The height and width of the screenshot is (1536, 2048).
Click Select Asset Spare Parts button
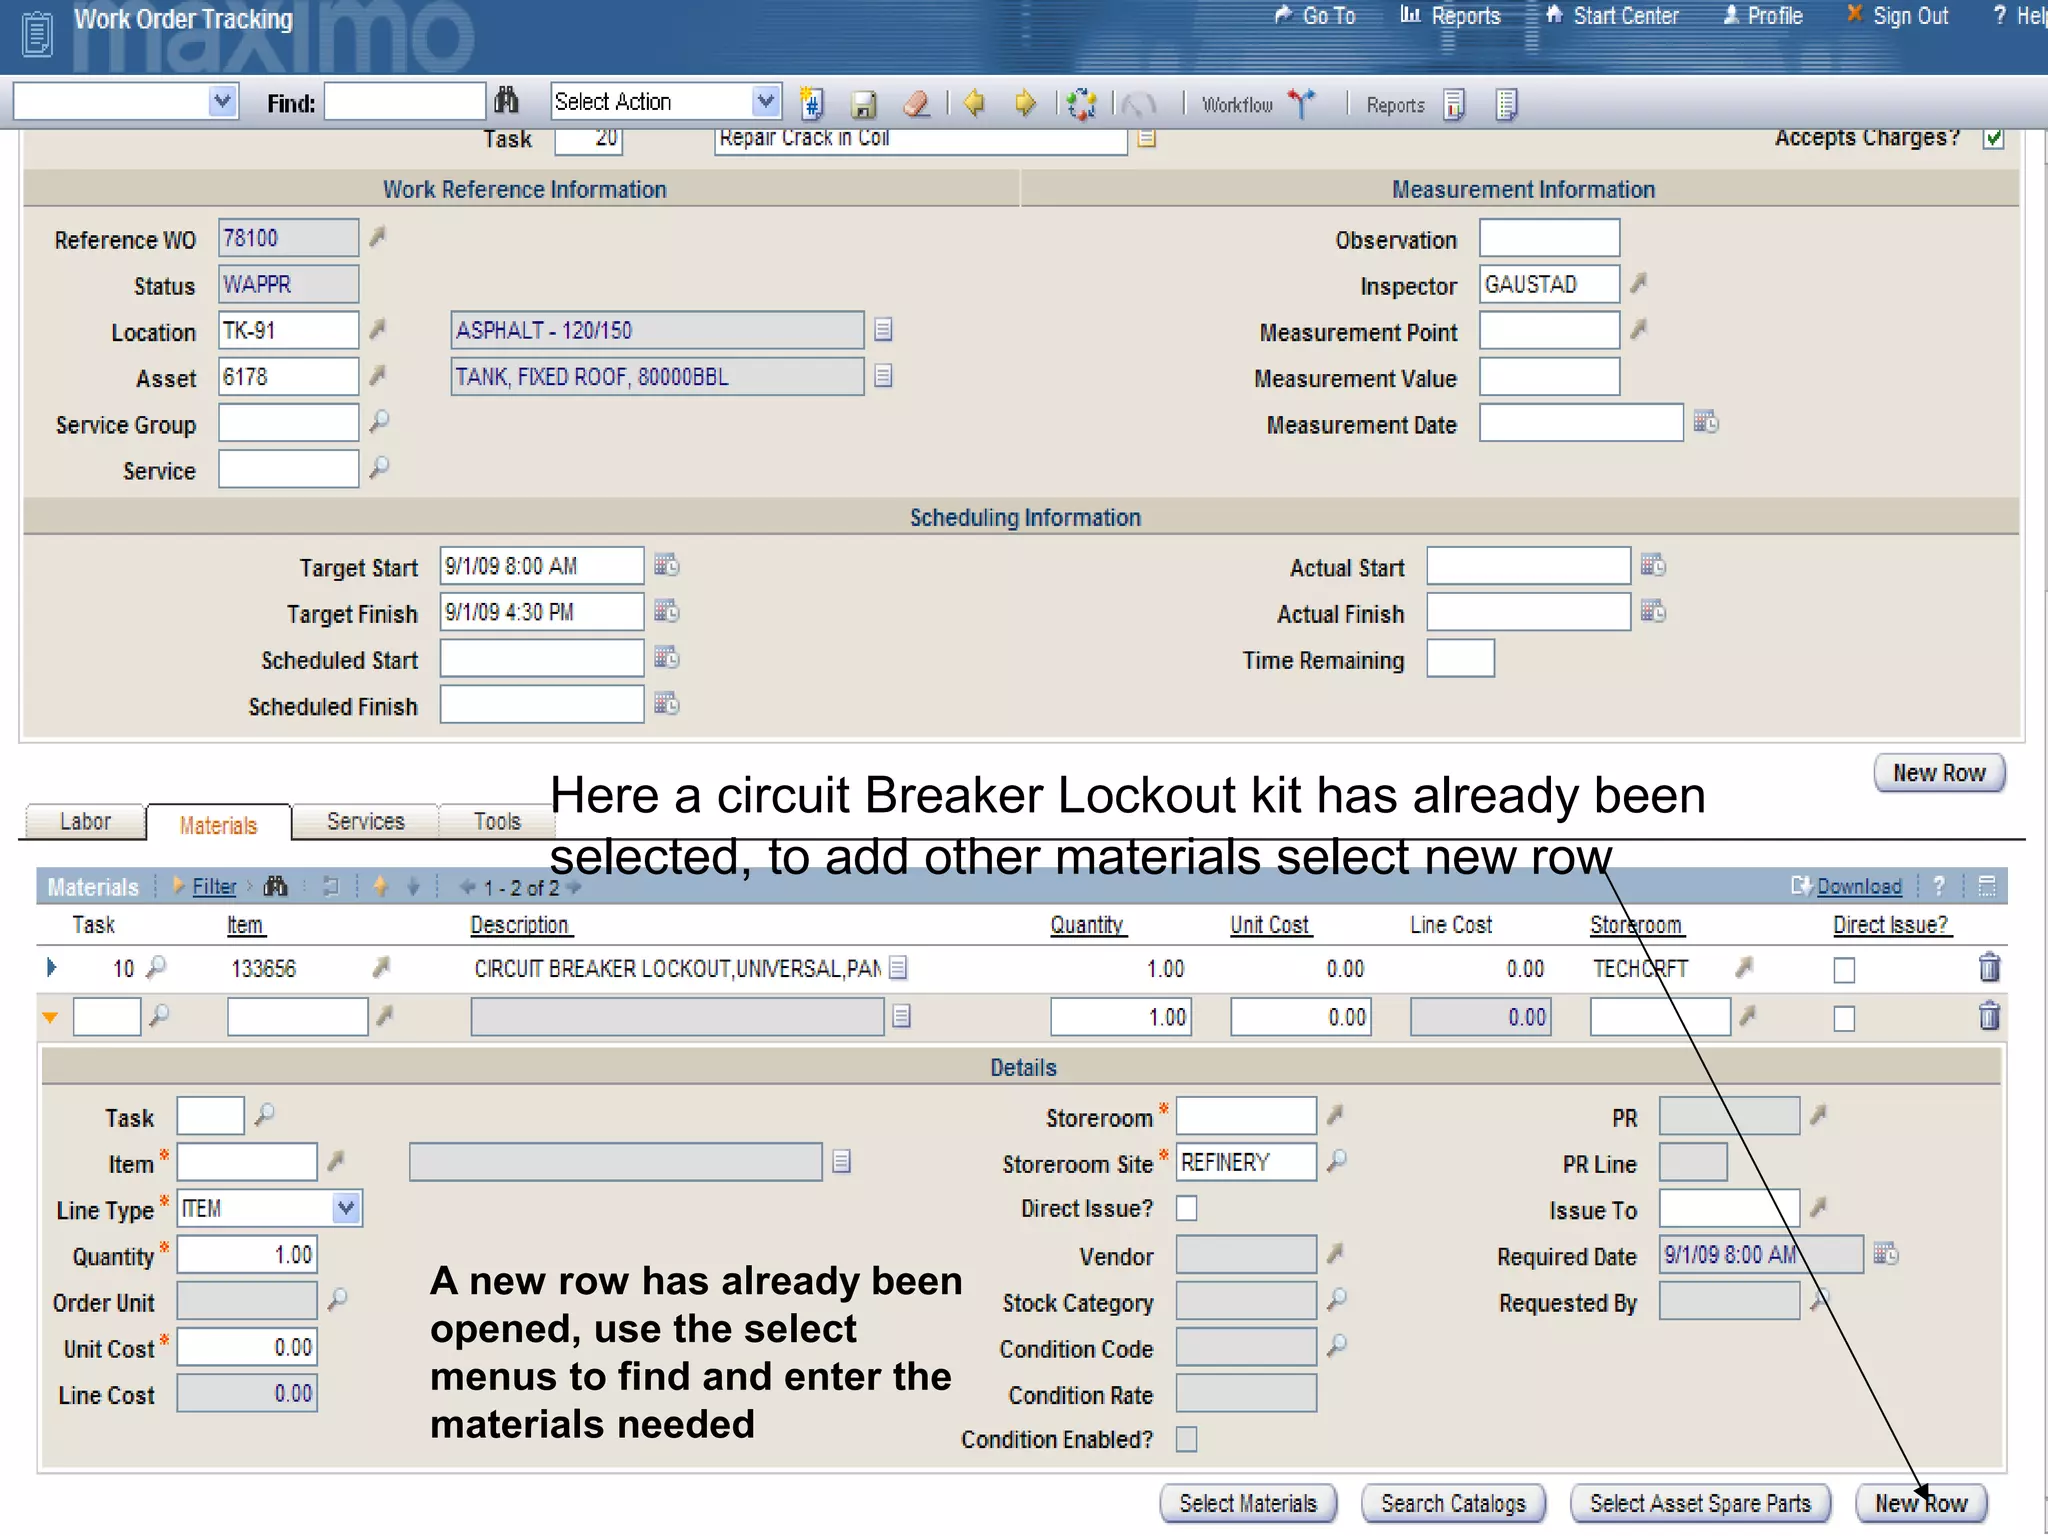click(x=1700, y=1503)
